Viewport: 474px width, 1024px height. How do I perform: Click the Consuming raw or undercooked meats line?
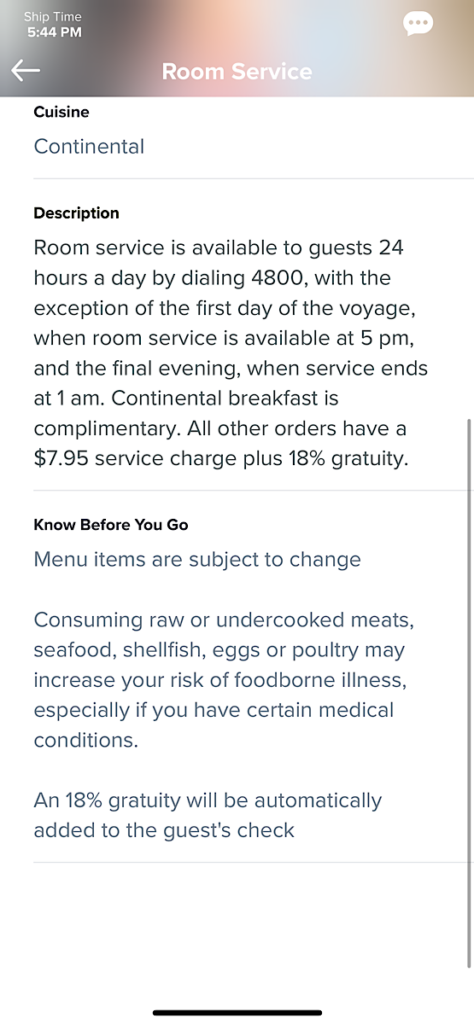(223, 619)
